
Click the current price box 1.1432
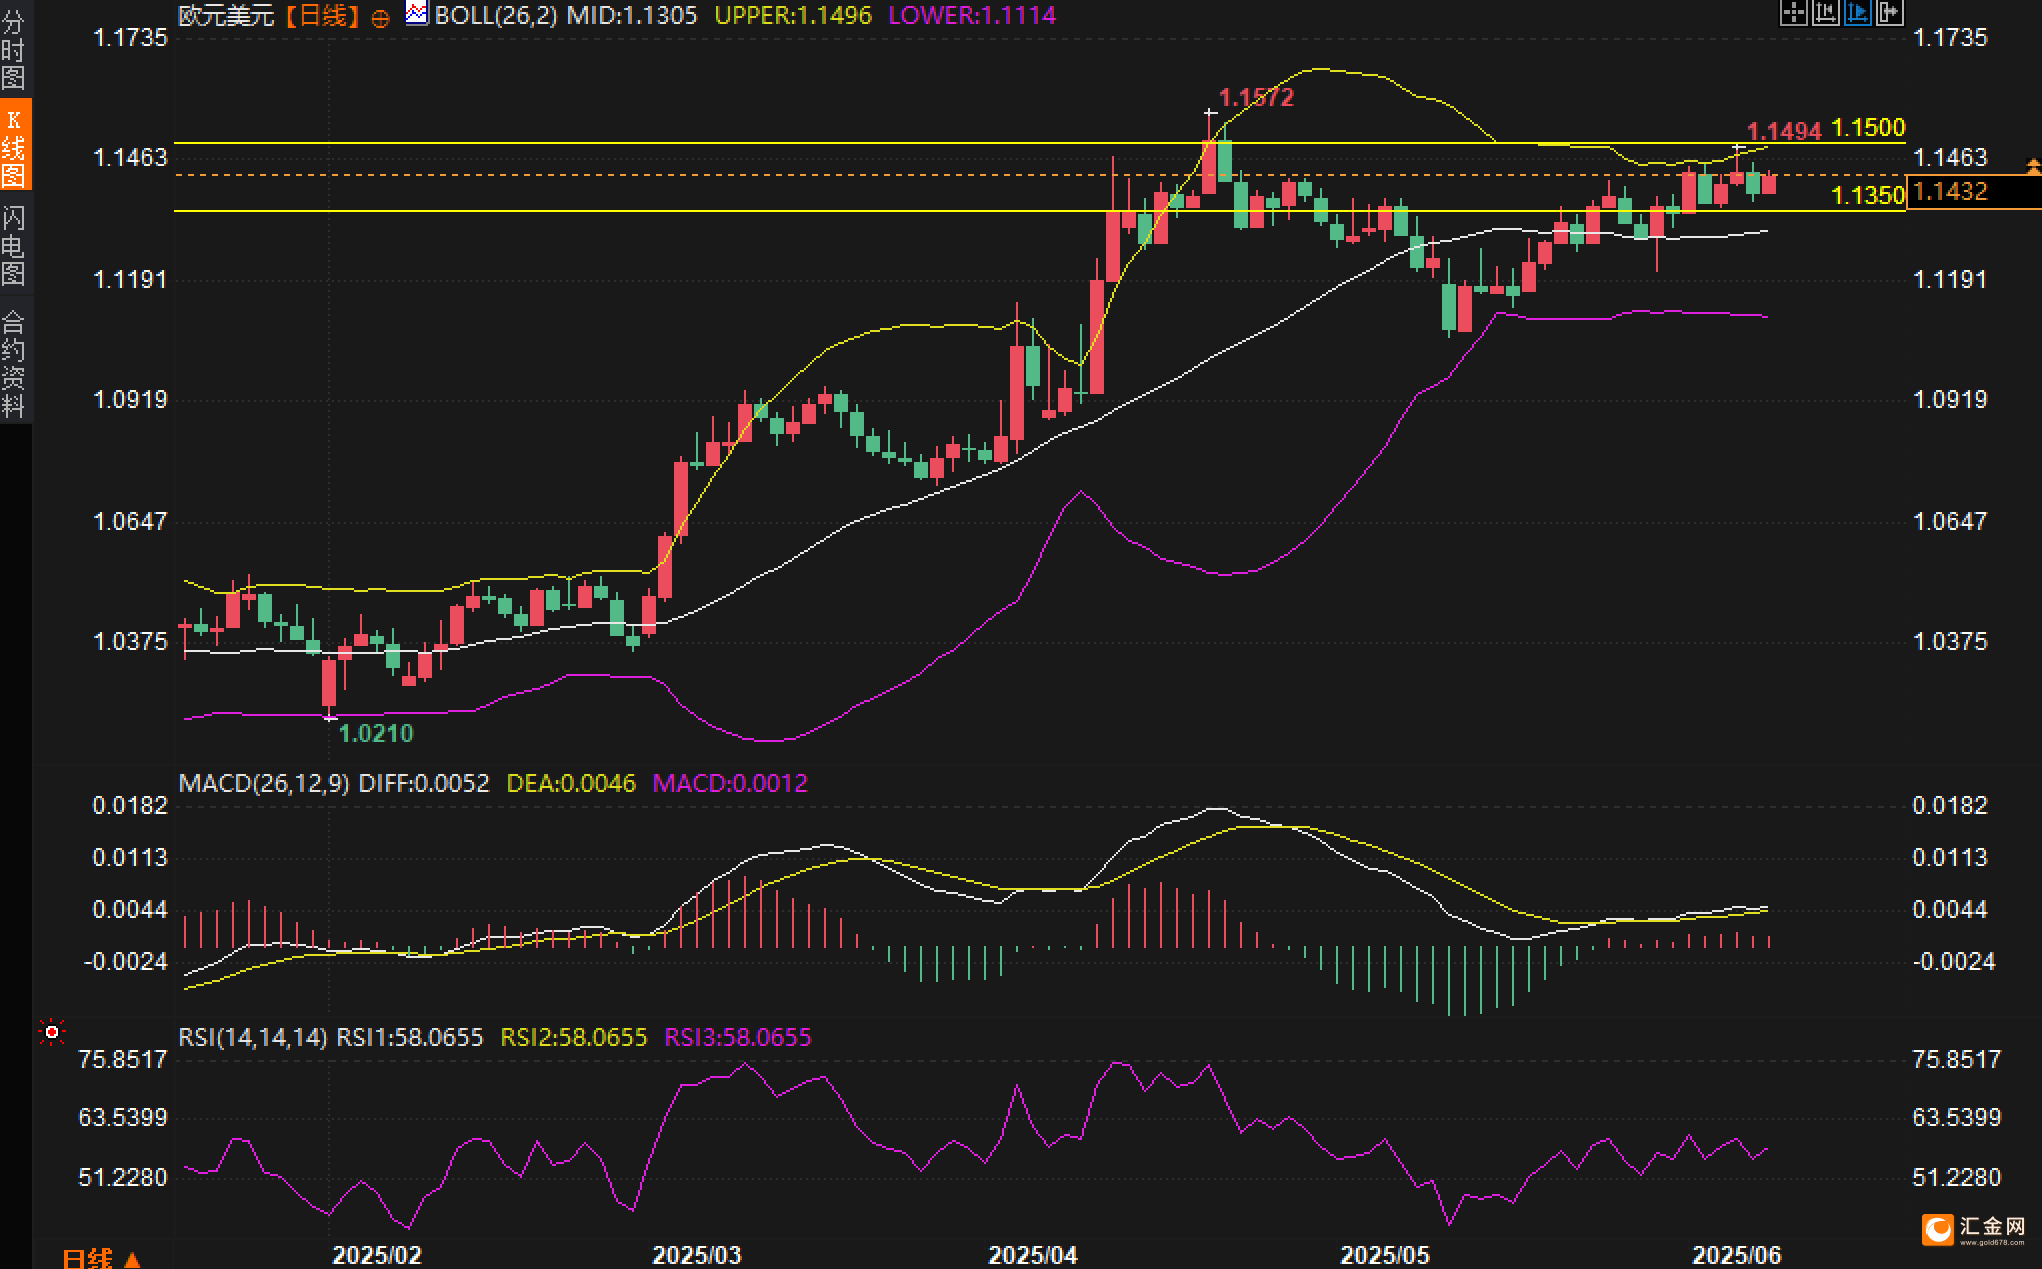tap(1974, 191)
